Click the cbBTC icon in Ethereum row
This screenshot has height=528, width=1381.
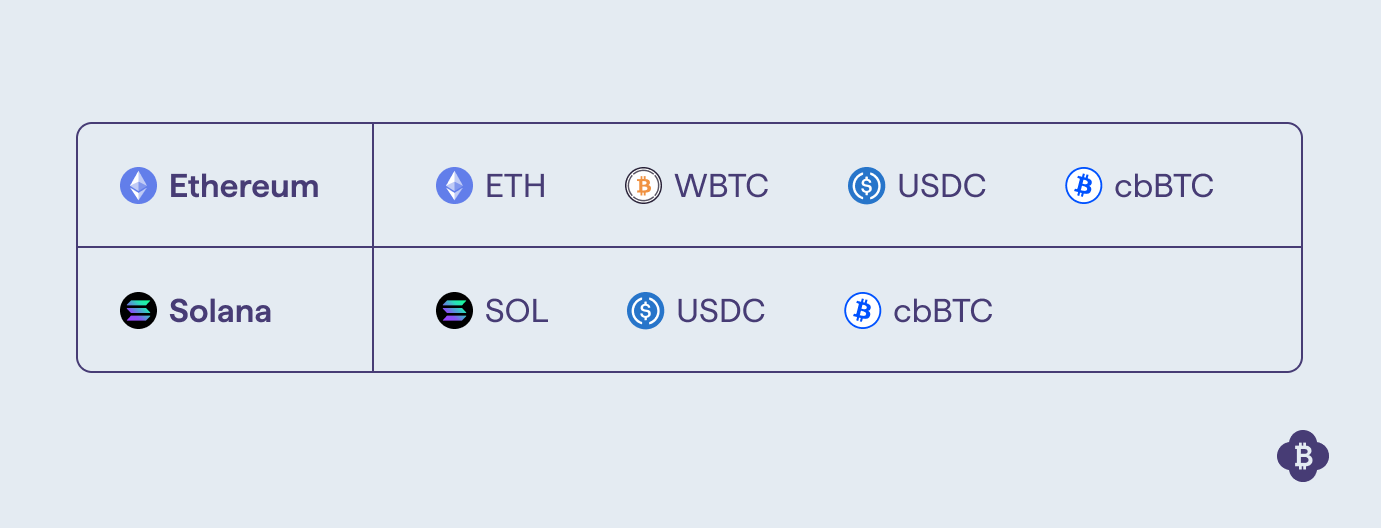pyautogui.click(x=1084, y=186)
